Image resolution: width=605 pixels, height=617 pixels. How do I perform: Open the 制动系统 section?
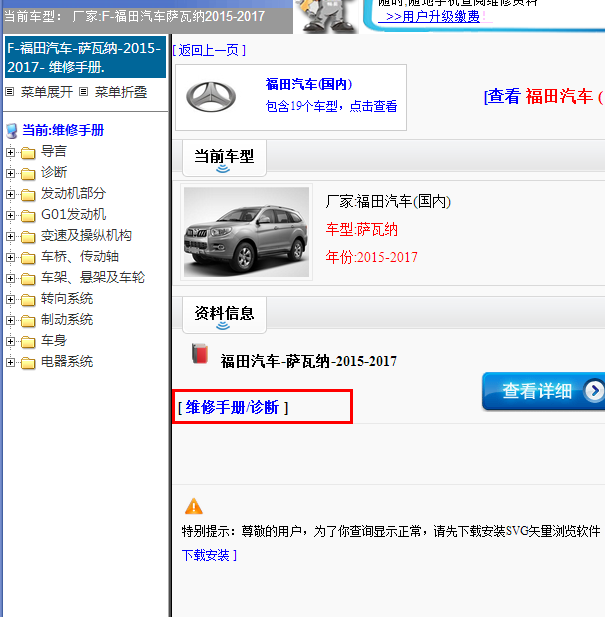point(67,320)
